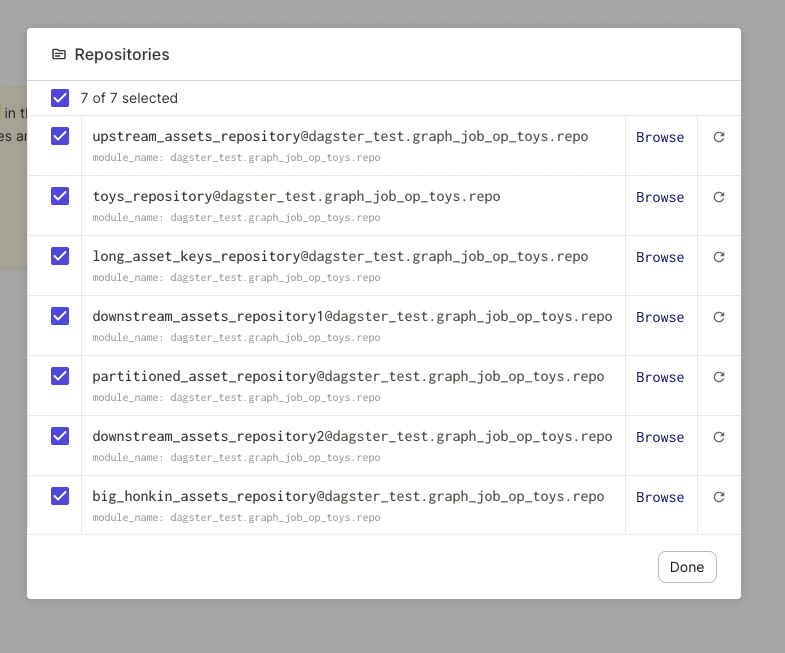Follow Browse link for partitioned_asset_repository
This screenshot has width=785, height=653.
point(660,377)
